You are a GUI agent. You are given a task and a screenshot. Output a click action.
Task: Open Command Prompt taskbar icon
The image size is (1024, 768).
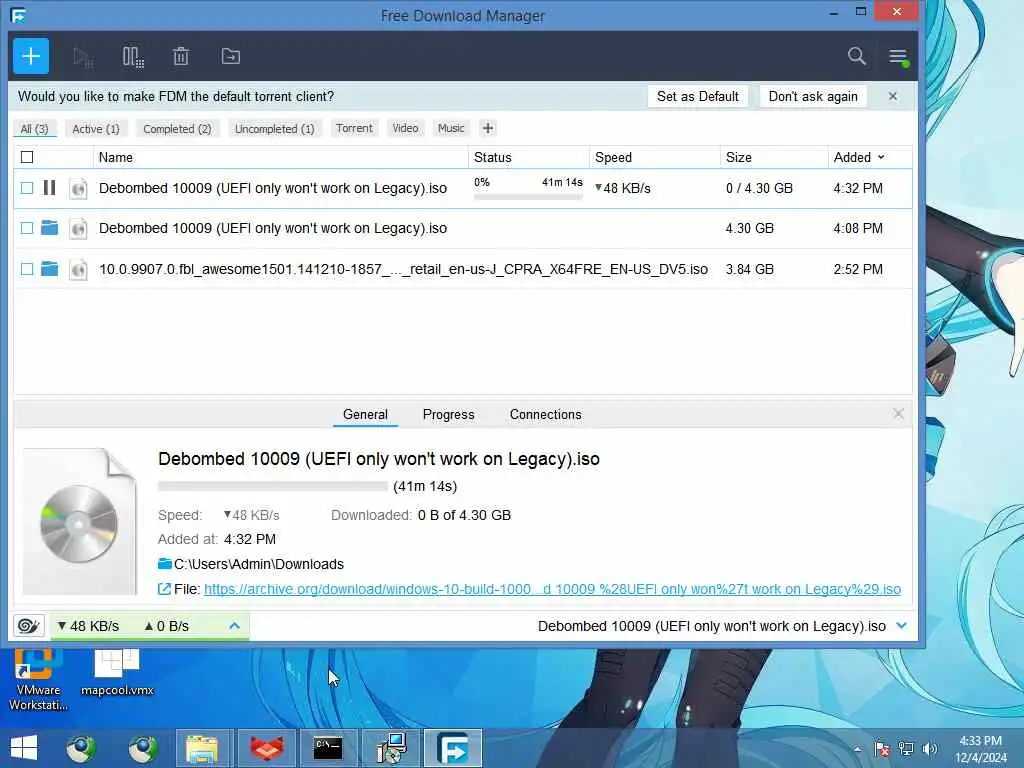pos(328,748)
